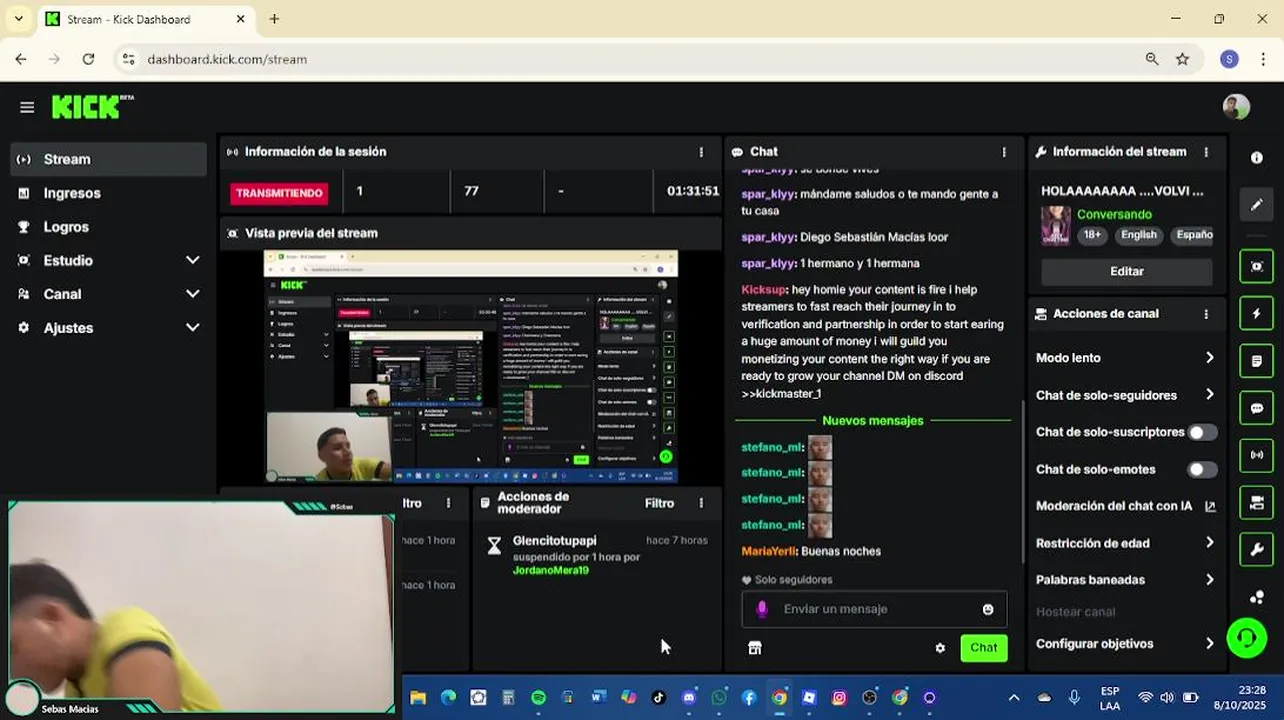
Task: Open Configurar objetivos settings
Action: (x=1126, y=644)
